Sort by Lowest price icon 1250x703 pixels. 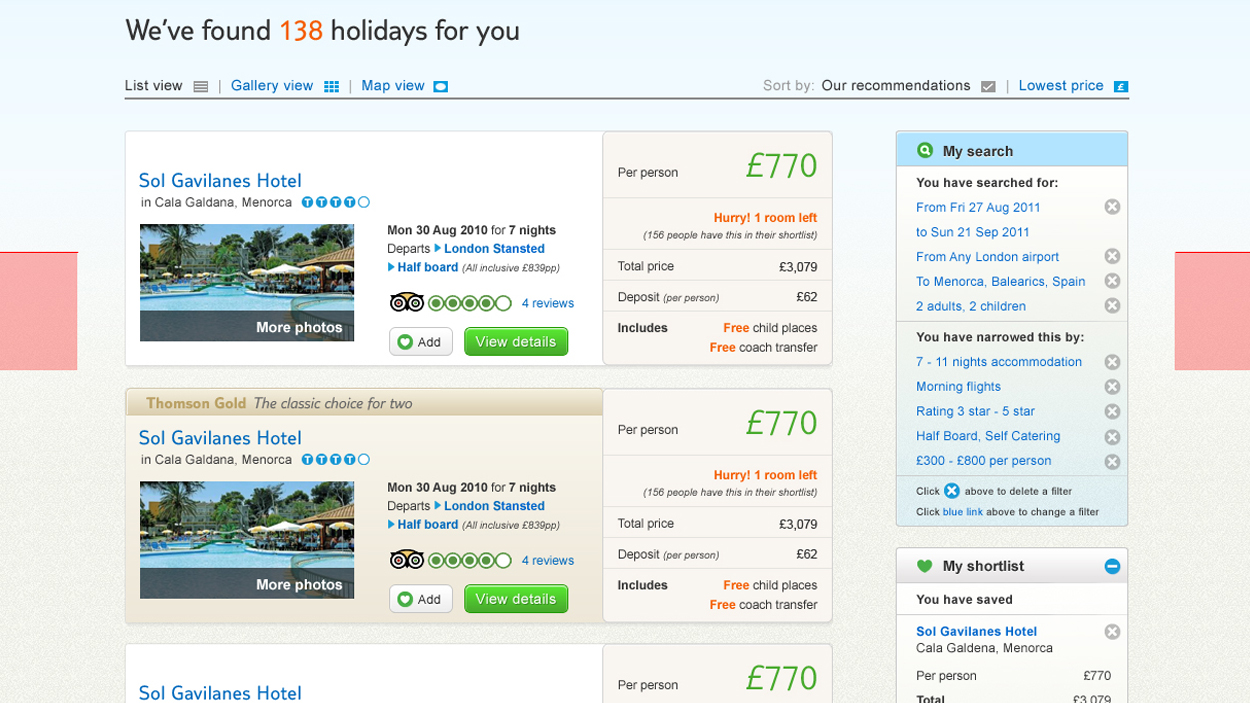tap(1121, 87)
